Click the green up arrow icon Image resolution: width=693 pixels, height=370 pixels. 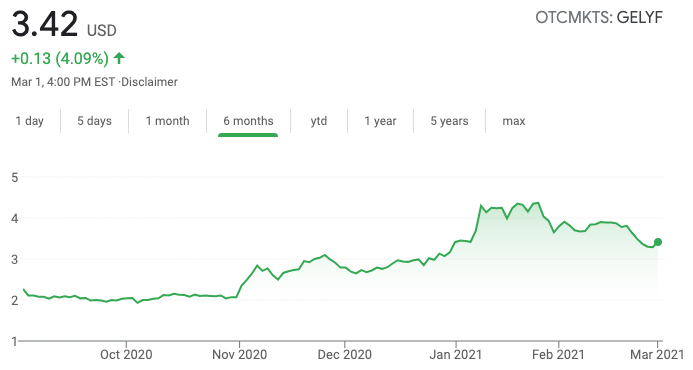(x=119, y=58)
